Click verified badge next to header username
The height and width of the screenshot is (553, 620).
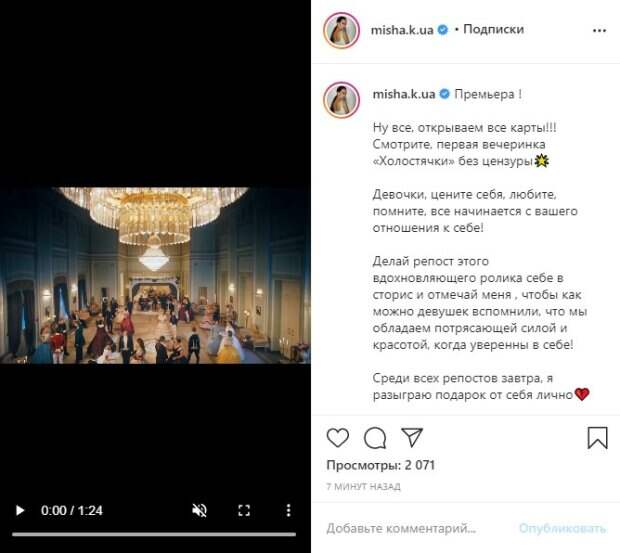tap(443, 30)
